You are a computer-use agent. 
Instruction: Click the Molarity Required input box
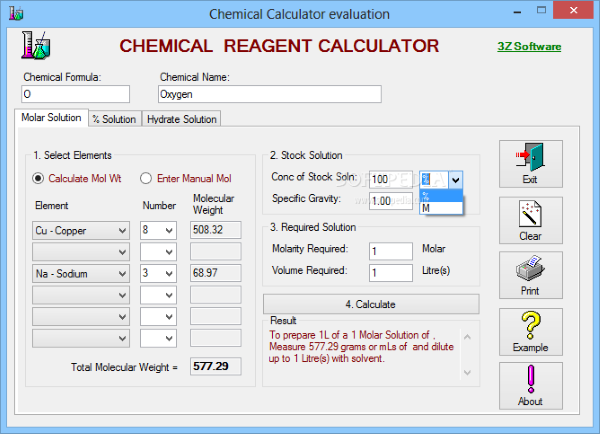coord(390,250)
